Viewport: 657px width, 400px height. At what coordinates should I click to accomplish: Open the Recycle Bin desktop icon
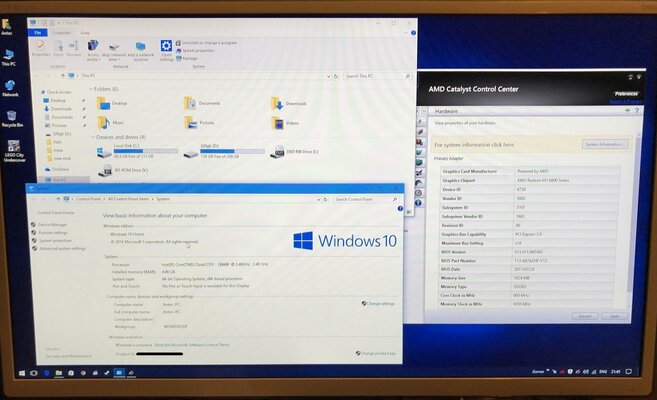coord(12,116)
